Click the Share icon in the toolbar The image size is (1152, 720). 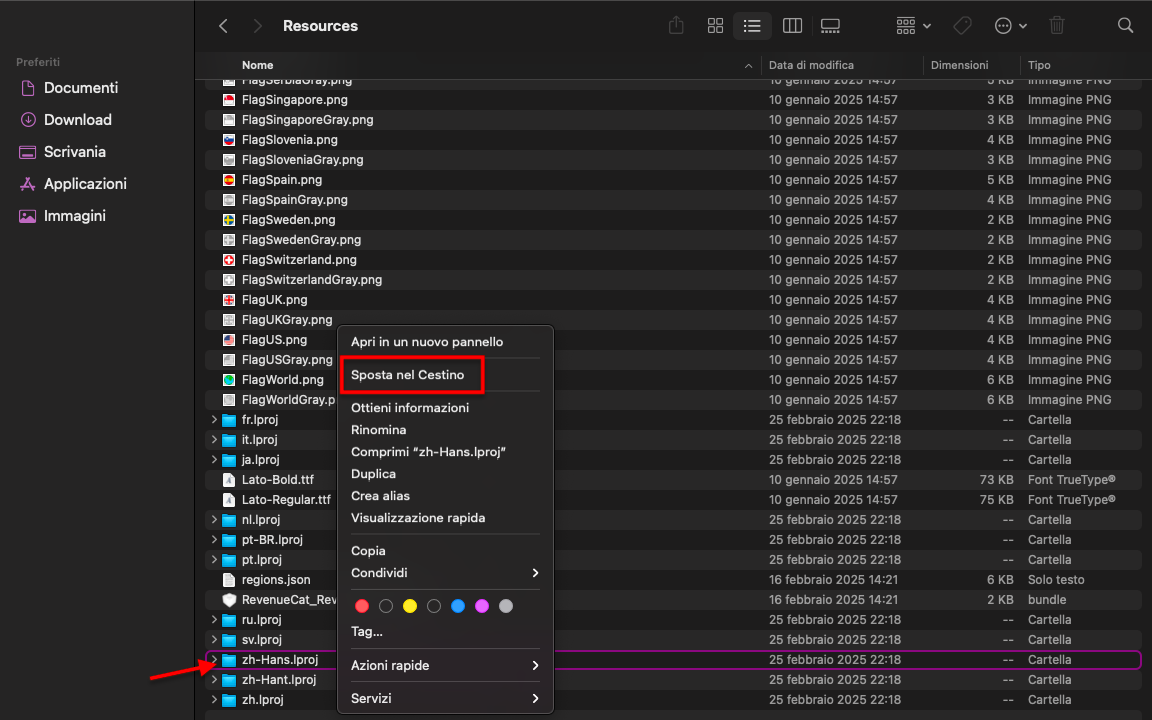click(x=676, y=25)
